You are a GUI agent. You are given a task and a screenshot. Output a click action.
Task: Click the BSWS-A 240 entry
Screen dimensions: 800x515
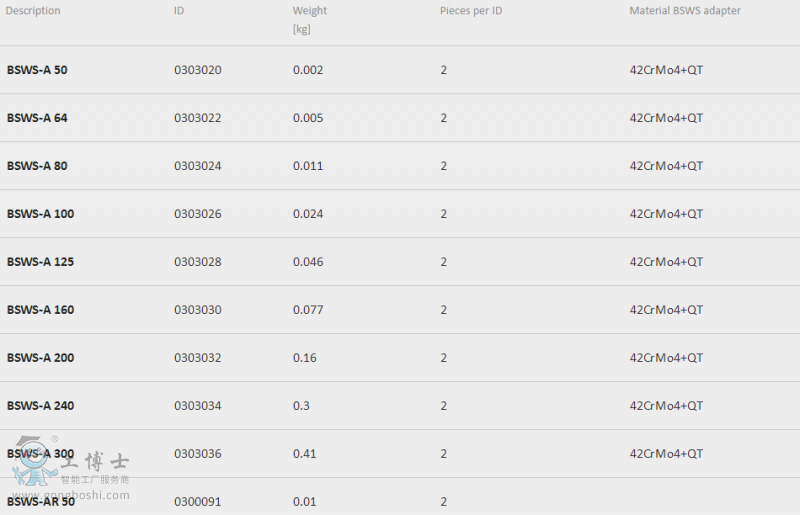[x=40, y=406]
